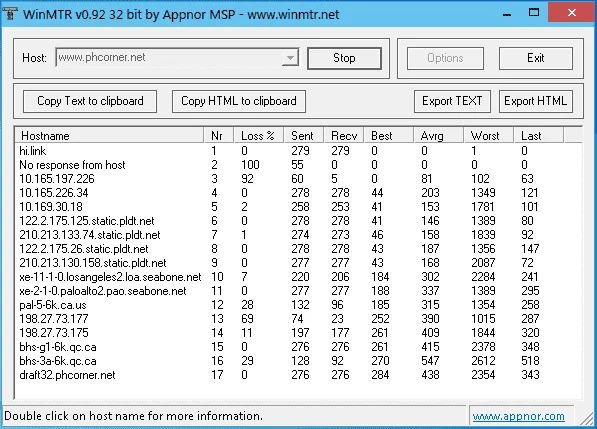Select host 198.27.73.177
The height and width of the screenshot is (429, 597).
(298, 319)
